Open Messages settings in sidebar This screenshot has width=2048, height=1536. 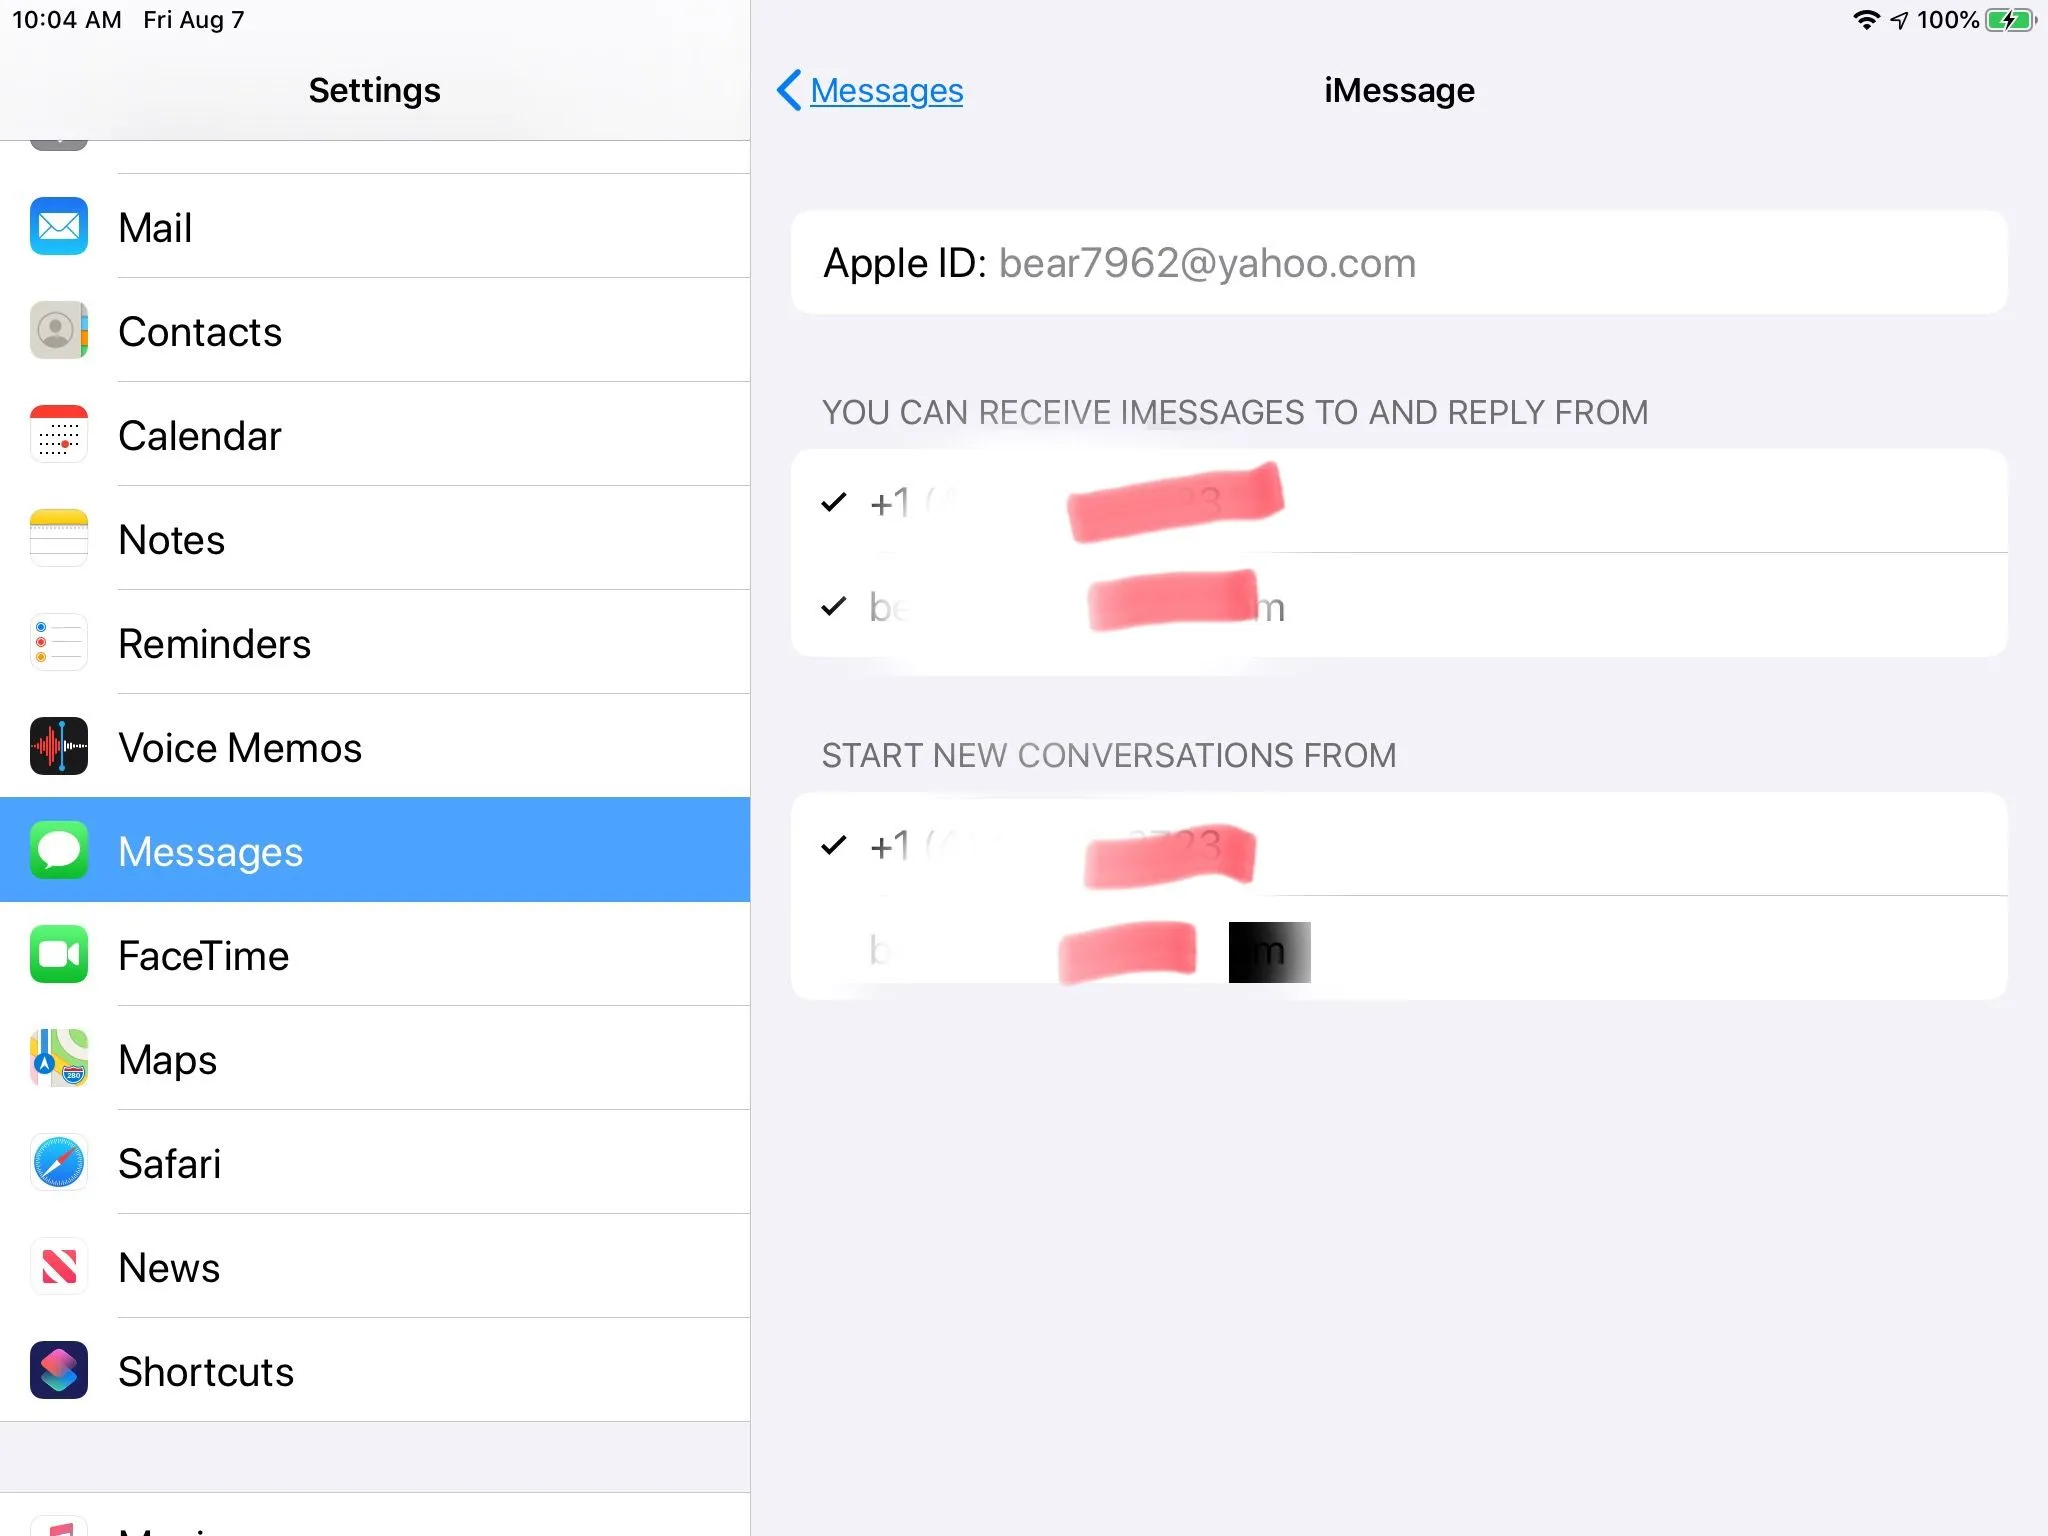coord(375,851)
